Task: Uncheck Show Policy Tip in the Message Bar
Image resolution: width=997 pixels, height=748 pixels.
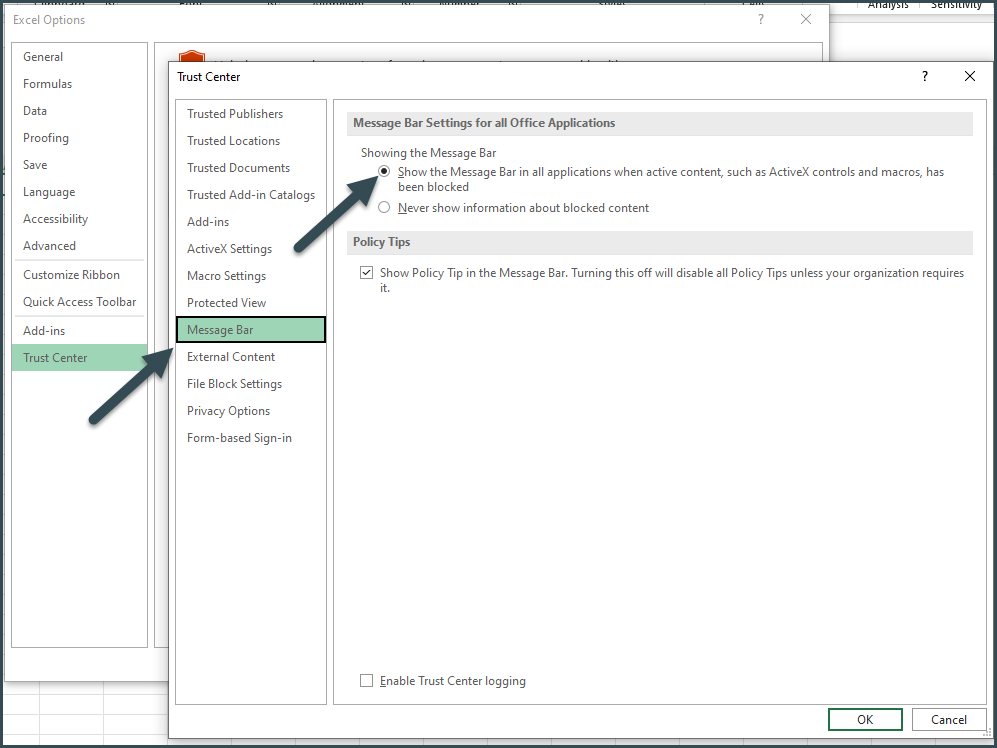Action: (x=366, y=272)
